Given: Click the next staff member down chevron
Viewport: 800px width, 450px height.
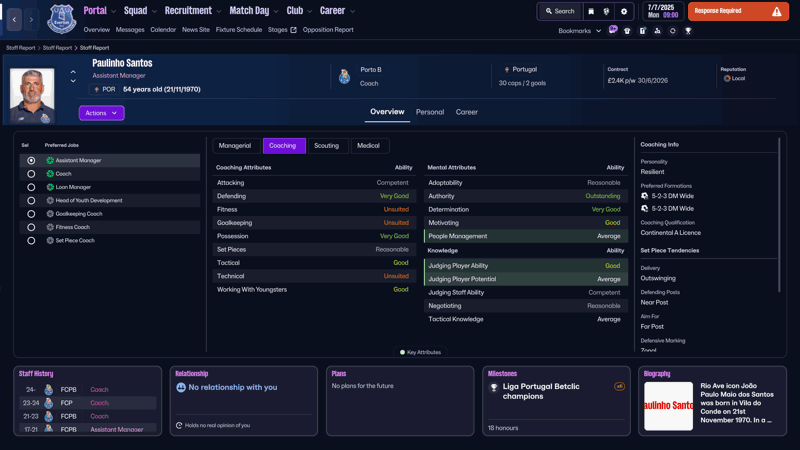Looking at the screenshot, I should (x=73, y=81).
